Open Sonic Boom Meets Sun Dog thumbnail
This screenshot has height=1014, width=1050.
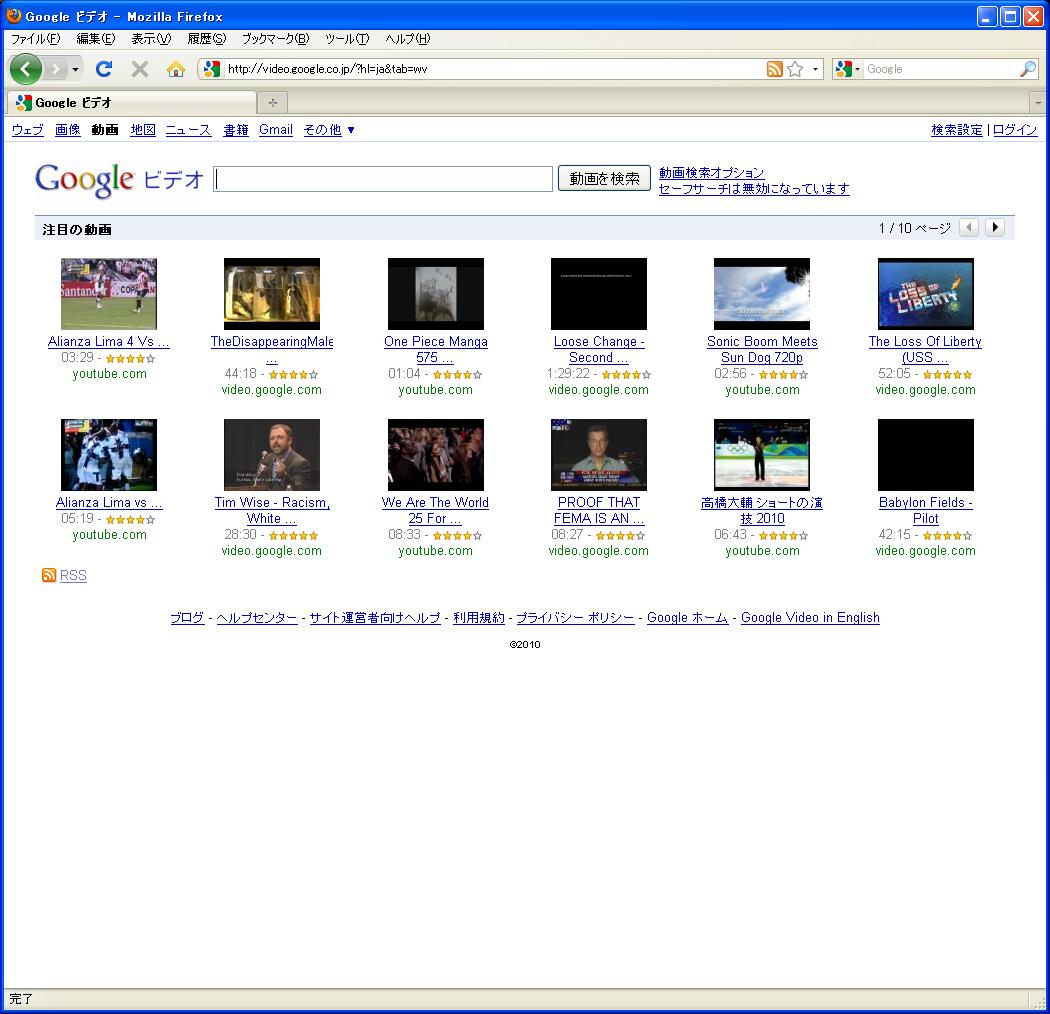[x=762, y=294]
